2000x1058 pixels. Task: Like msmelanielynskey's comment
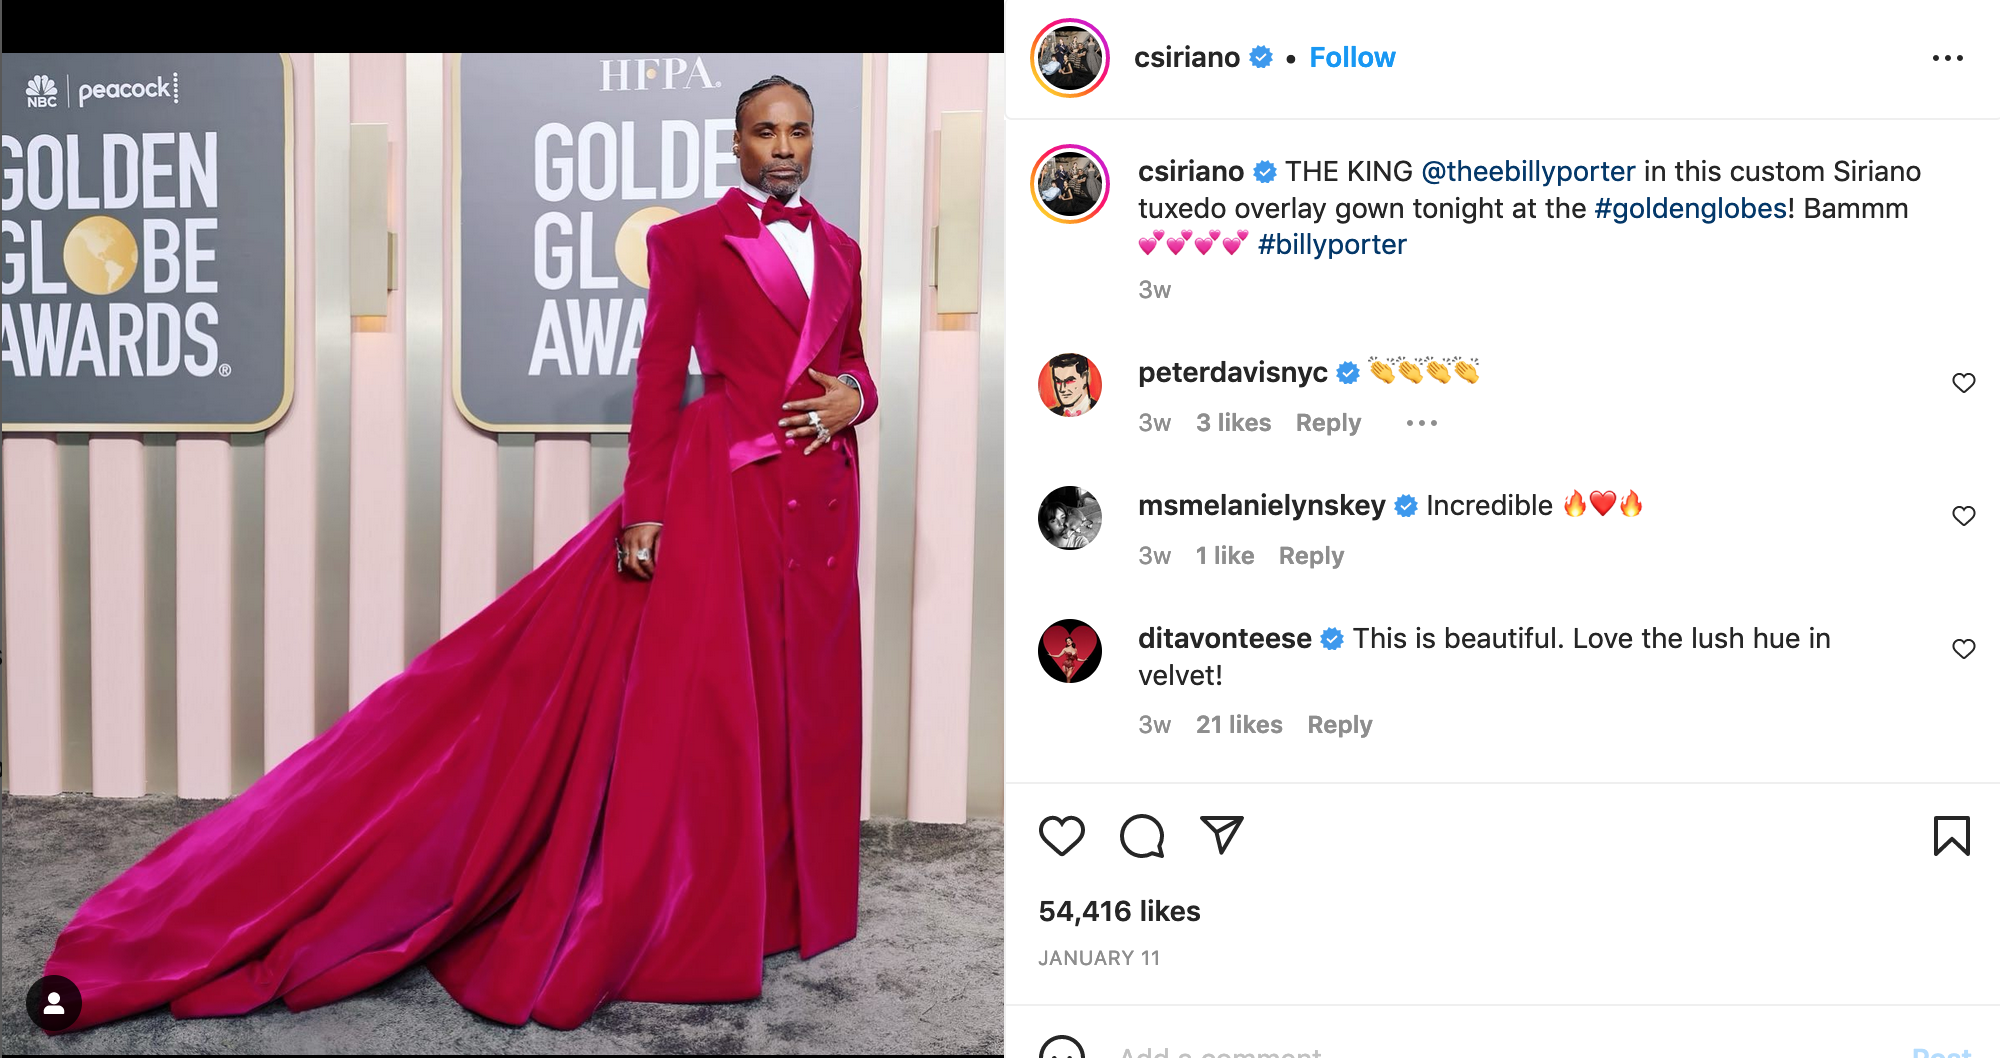pos(1963,516)
